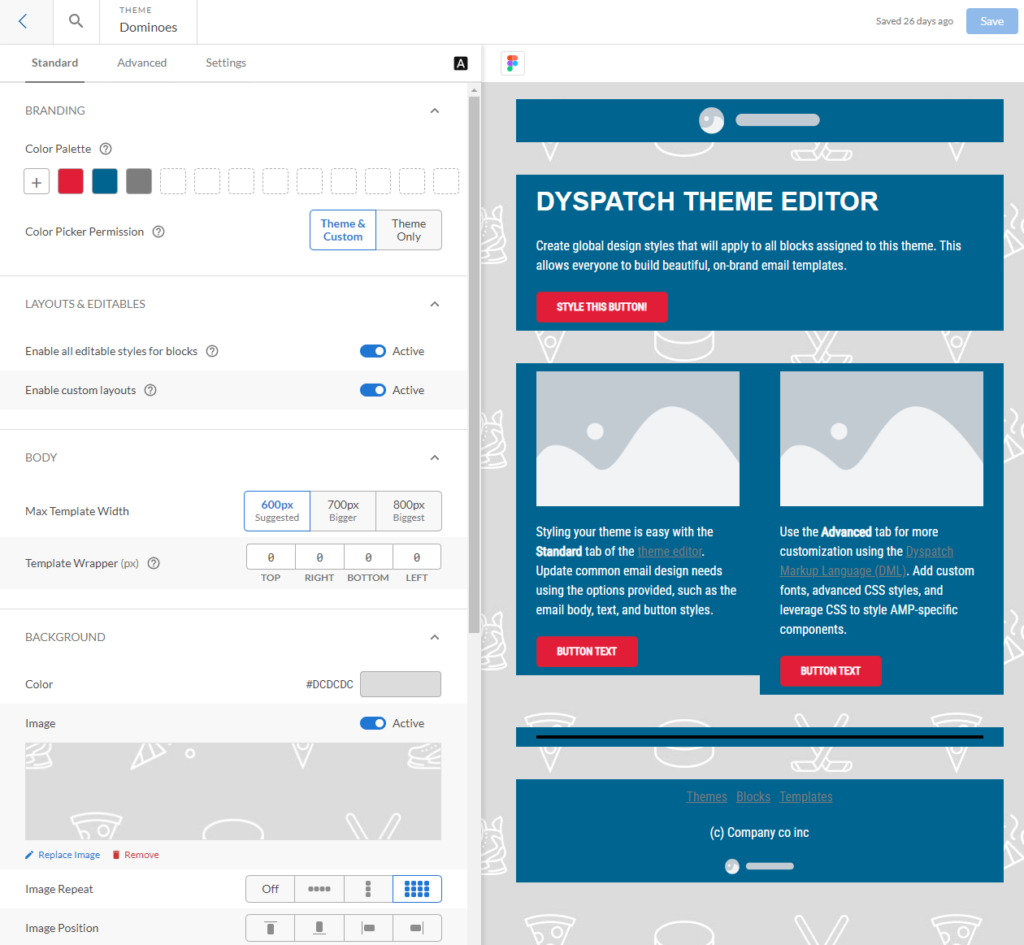This screenshot has height=945, width=1024.
Task: Set Image Position to left
Action: [368, 928]
